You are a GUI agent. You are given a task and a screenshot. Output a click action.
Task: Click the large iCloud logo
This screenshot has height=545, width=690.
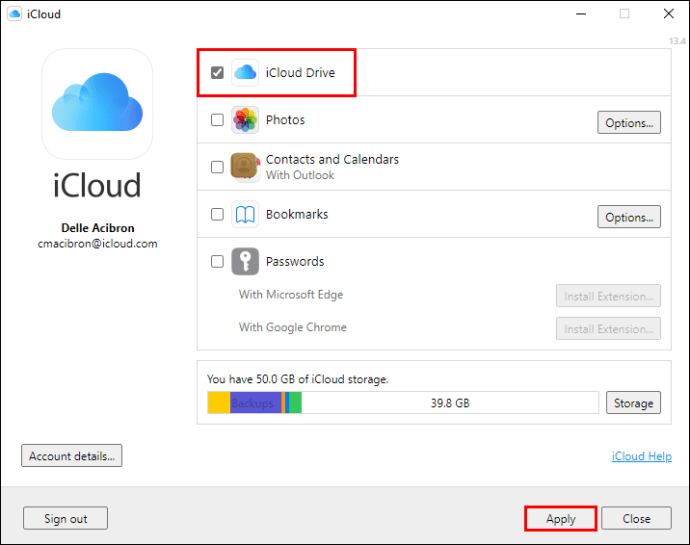click(x=97, y=104)
